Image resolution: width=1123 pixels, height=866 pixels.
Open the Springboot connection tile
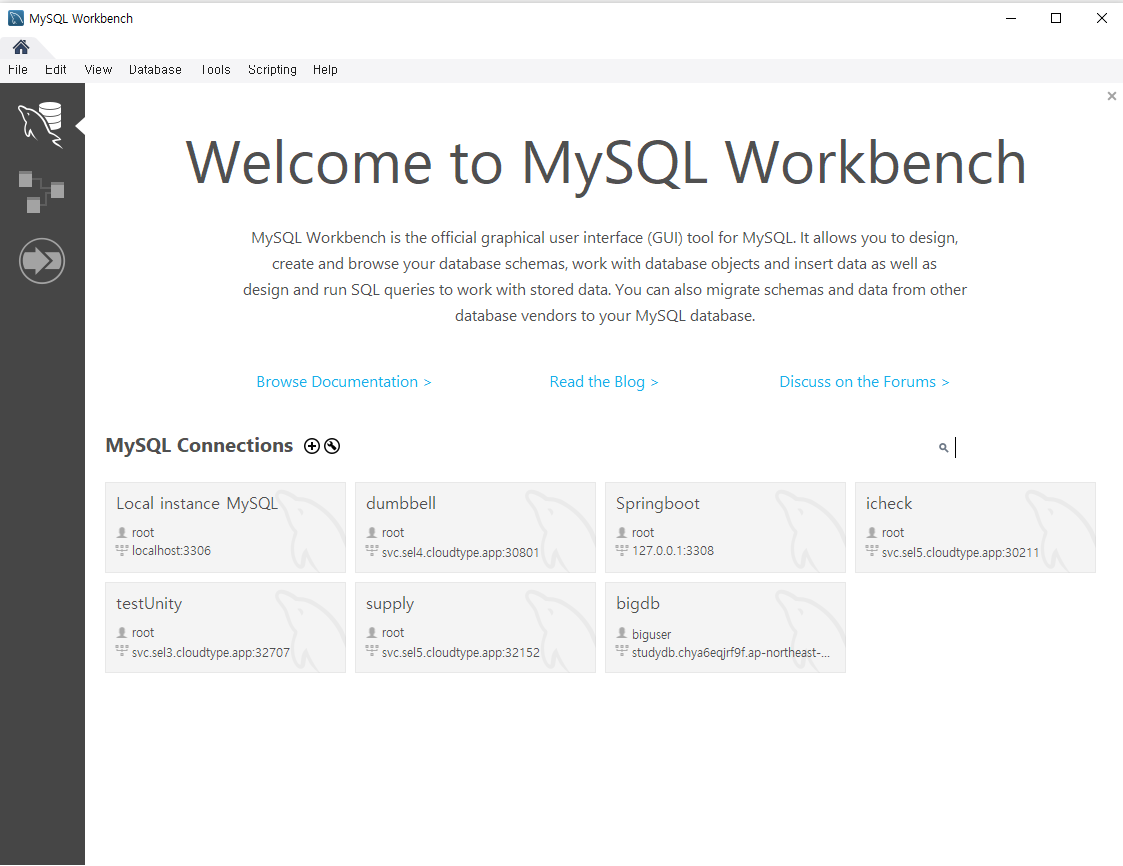(x=725, y=527)
